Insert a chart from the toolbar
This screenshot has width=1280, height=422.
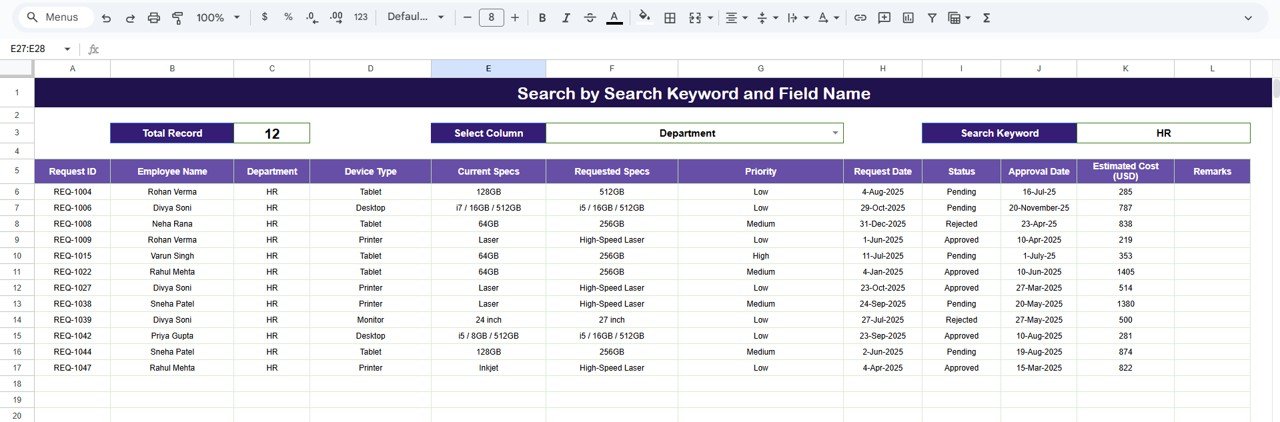pyautogui.click(x=908, y=18)
